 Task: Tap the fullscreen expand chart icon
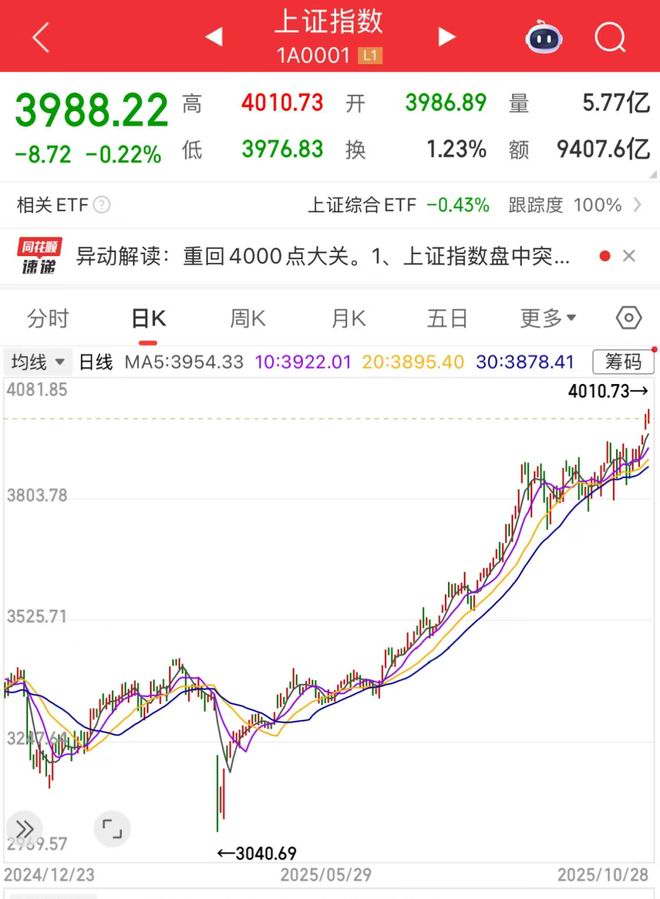coord(112,828)
